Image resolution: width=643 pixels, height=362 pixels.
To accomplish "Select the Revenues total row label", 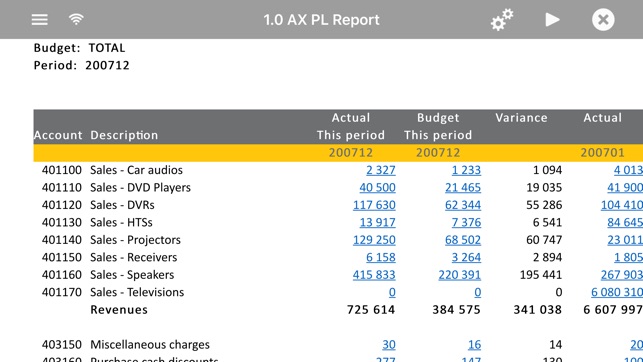I will (x=119, y=310).
